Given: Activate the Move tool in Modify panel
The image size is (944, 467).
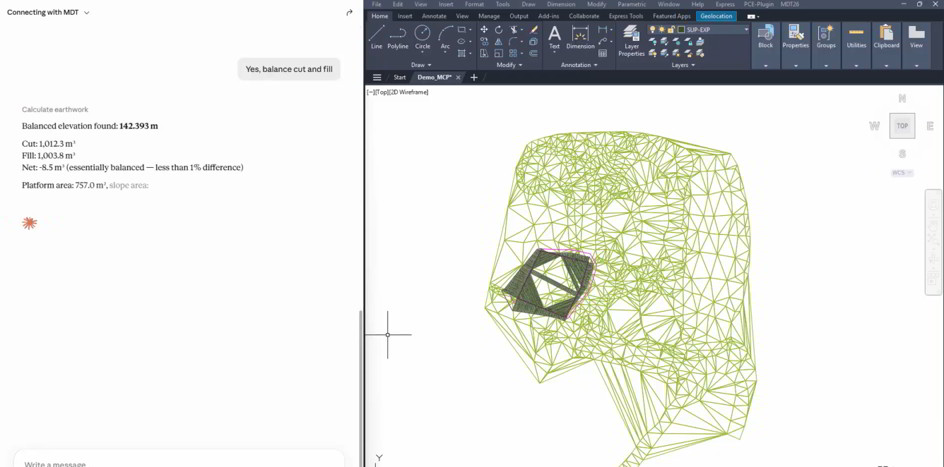Looking at the screenshot, I should click(484, 29).
